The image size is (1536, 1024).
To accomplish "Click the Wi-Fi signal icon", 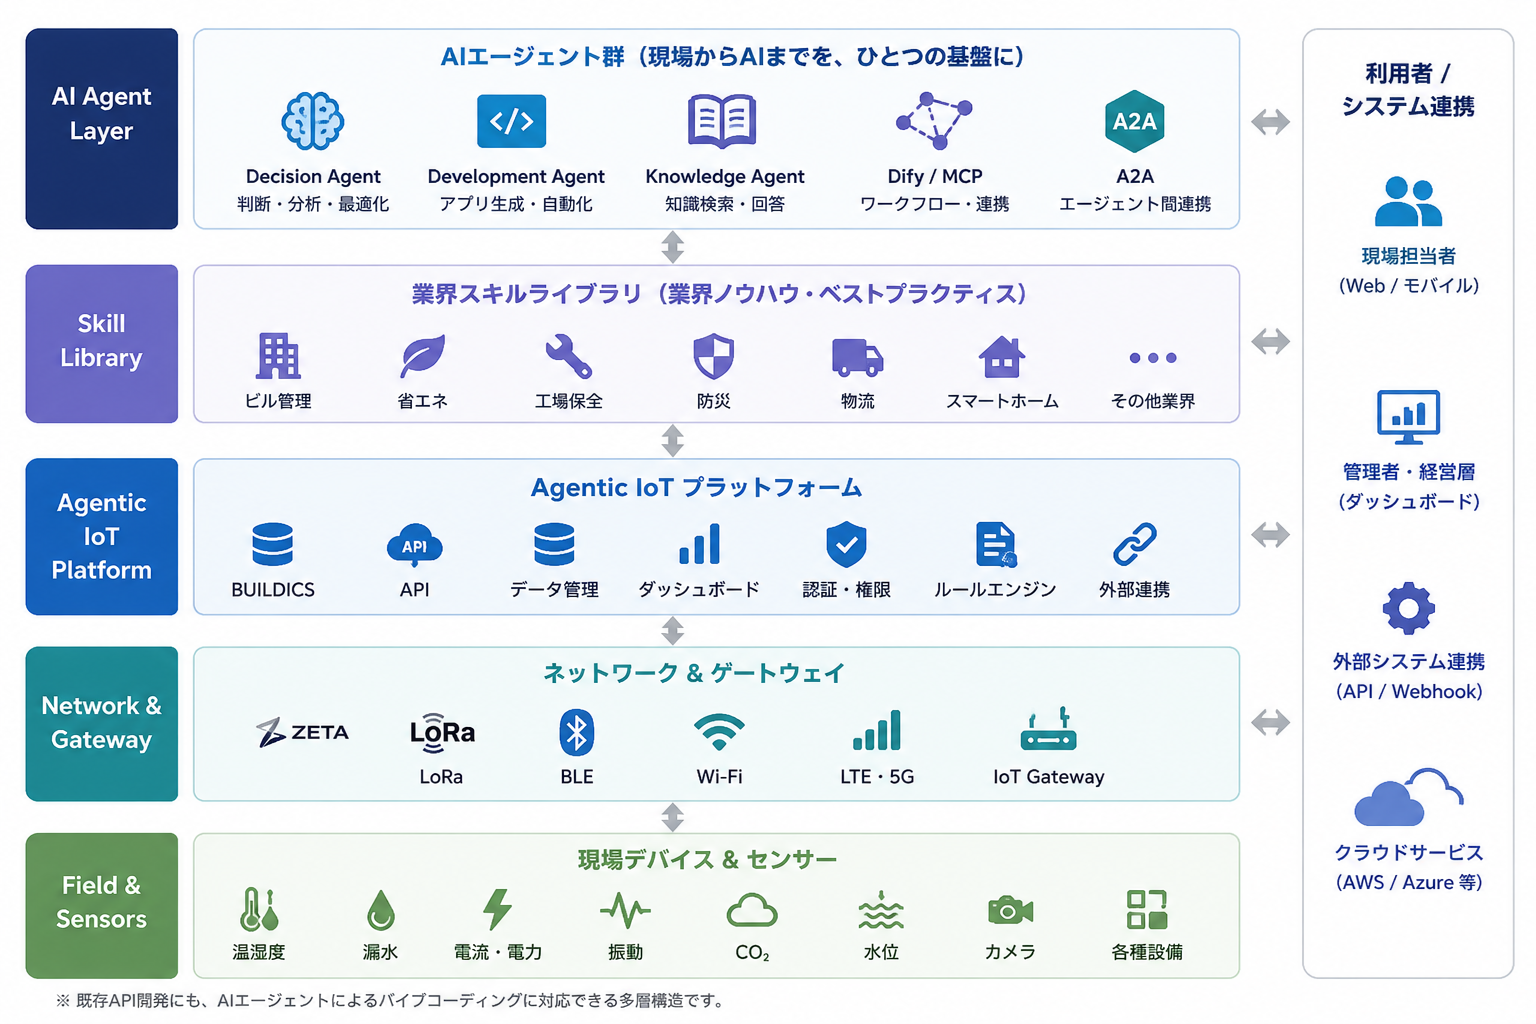I will click(x=719, y=732).
